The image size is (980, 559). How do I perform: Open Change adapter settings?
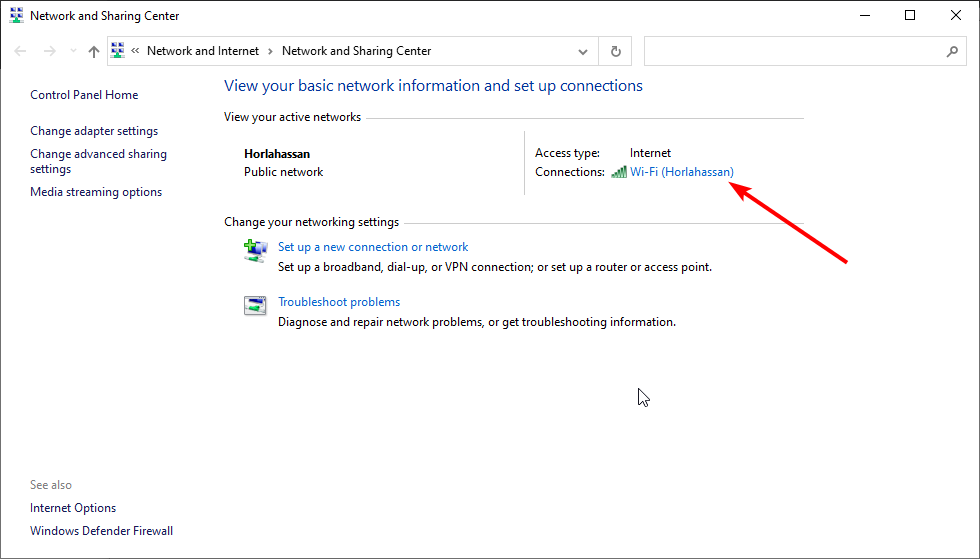click(x=94, y=131)
